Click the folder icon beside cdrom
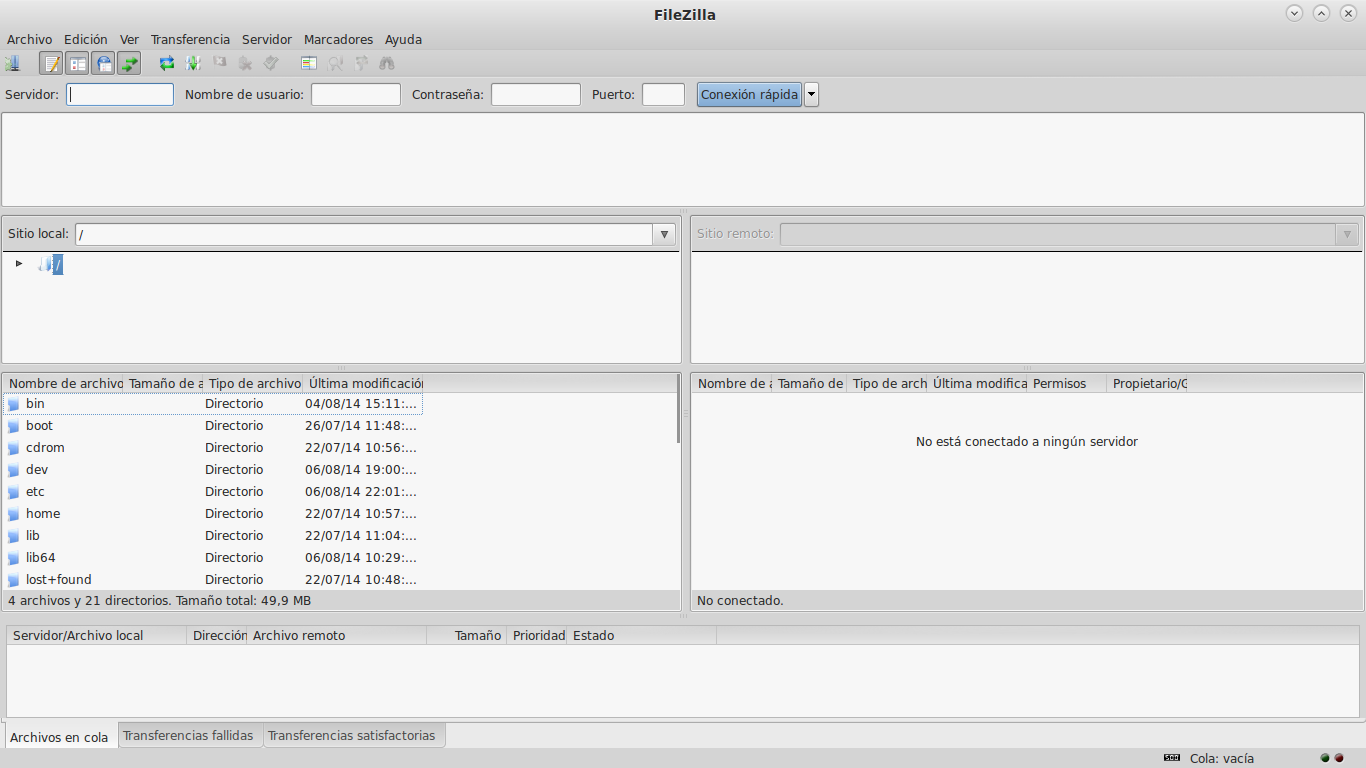The image size is (1366, 768). 14,448
